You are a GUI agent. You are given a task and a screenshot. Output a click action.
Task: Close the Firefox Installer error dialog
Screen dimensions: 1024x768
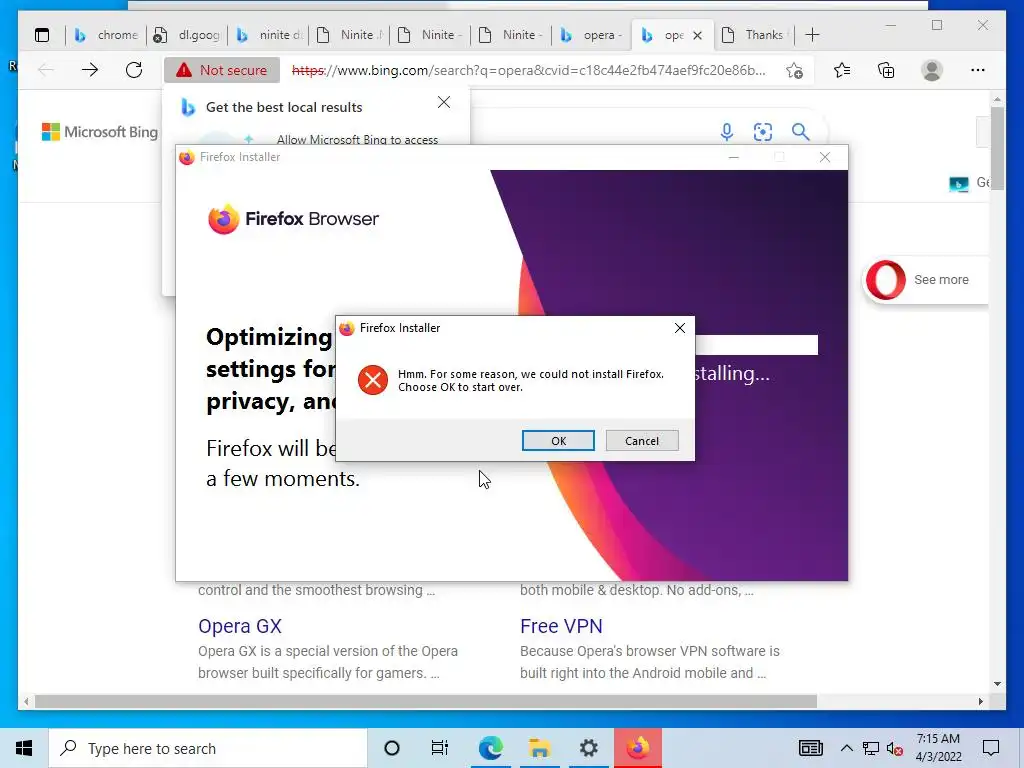click(x=680, y=328)
